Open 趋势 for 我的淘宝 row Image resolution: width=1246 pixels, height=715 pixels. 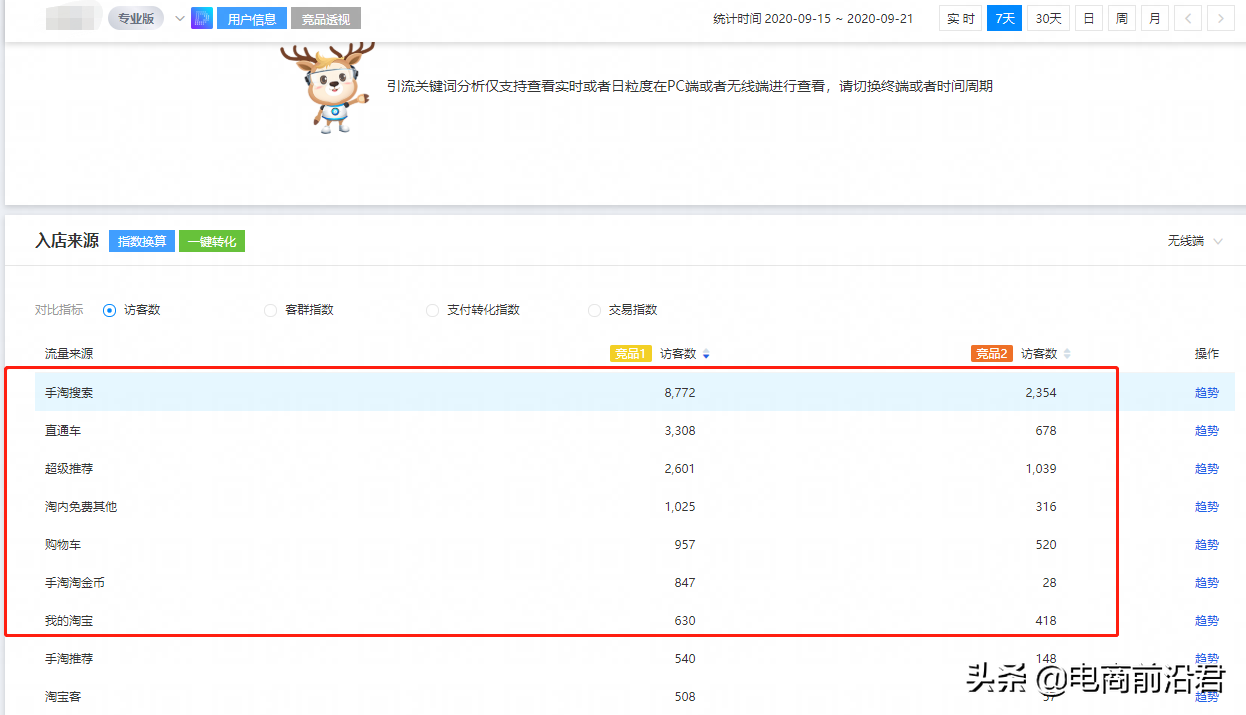(x=1207, y=621)
